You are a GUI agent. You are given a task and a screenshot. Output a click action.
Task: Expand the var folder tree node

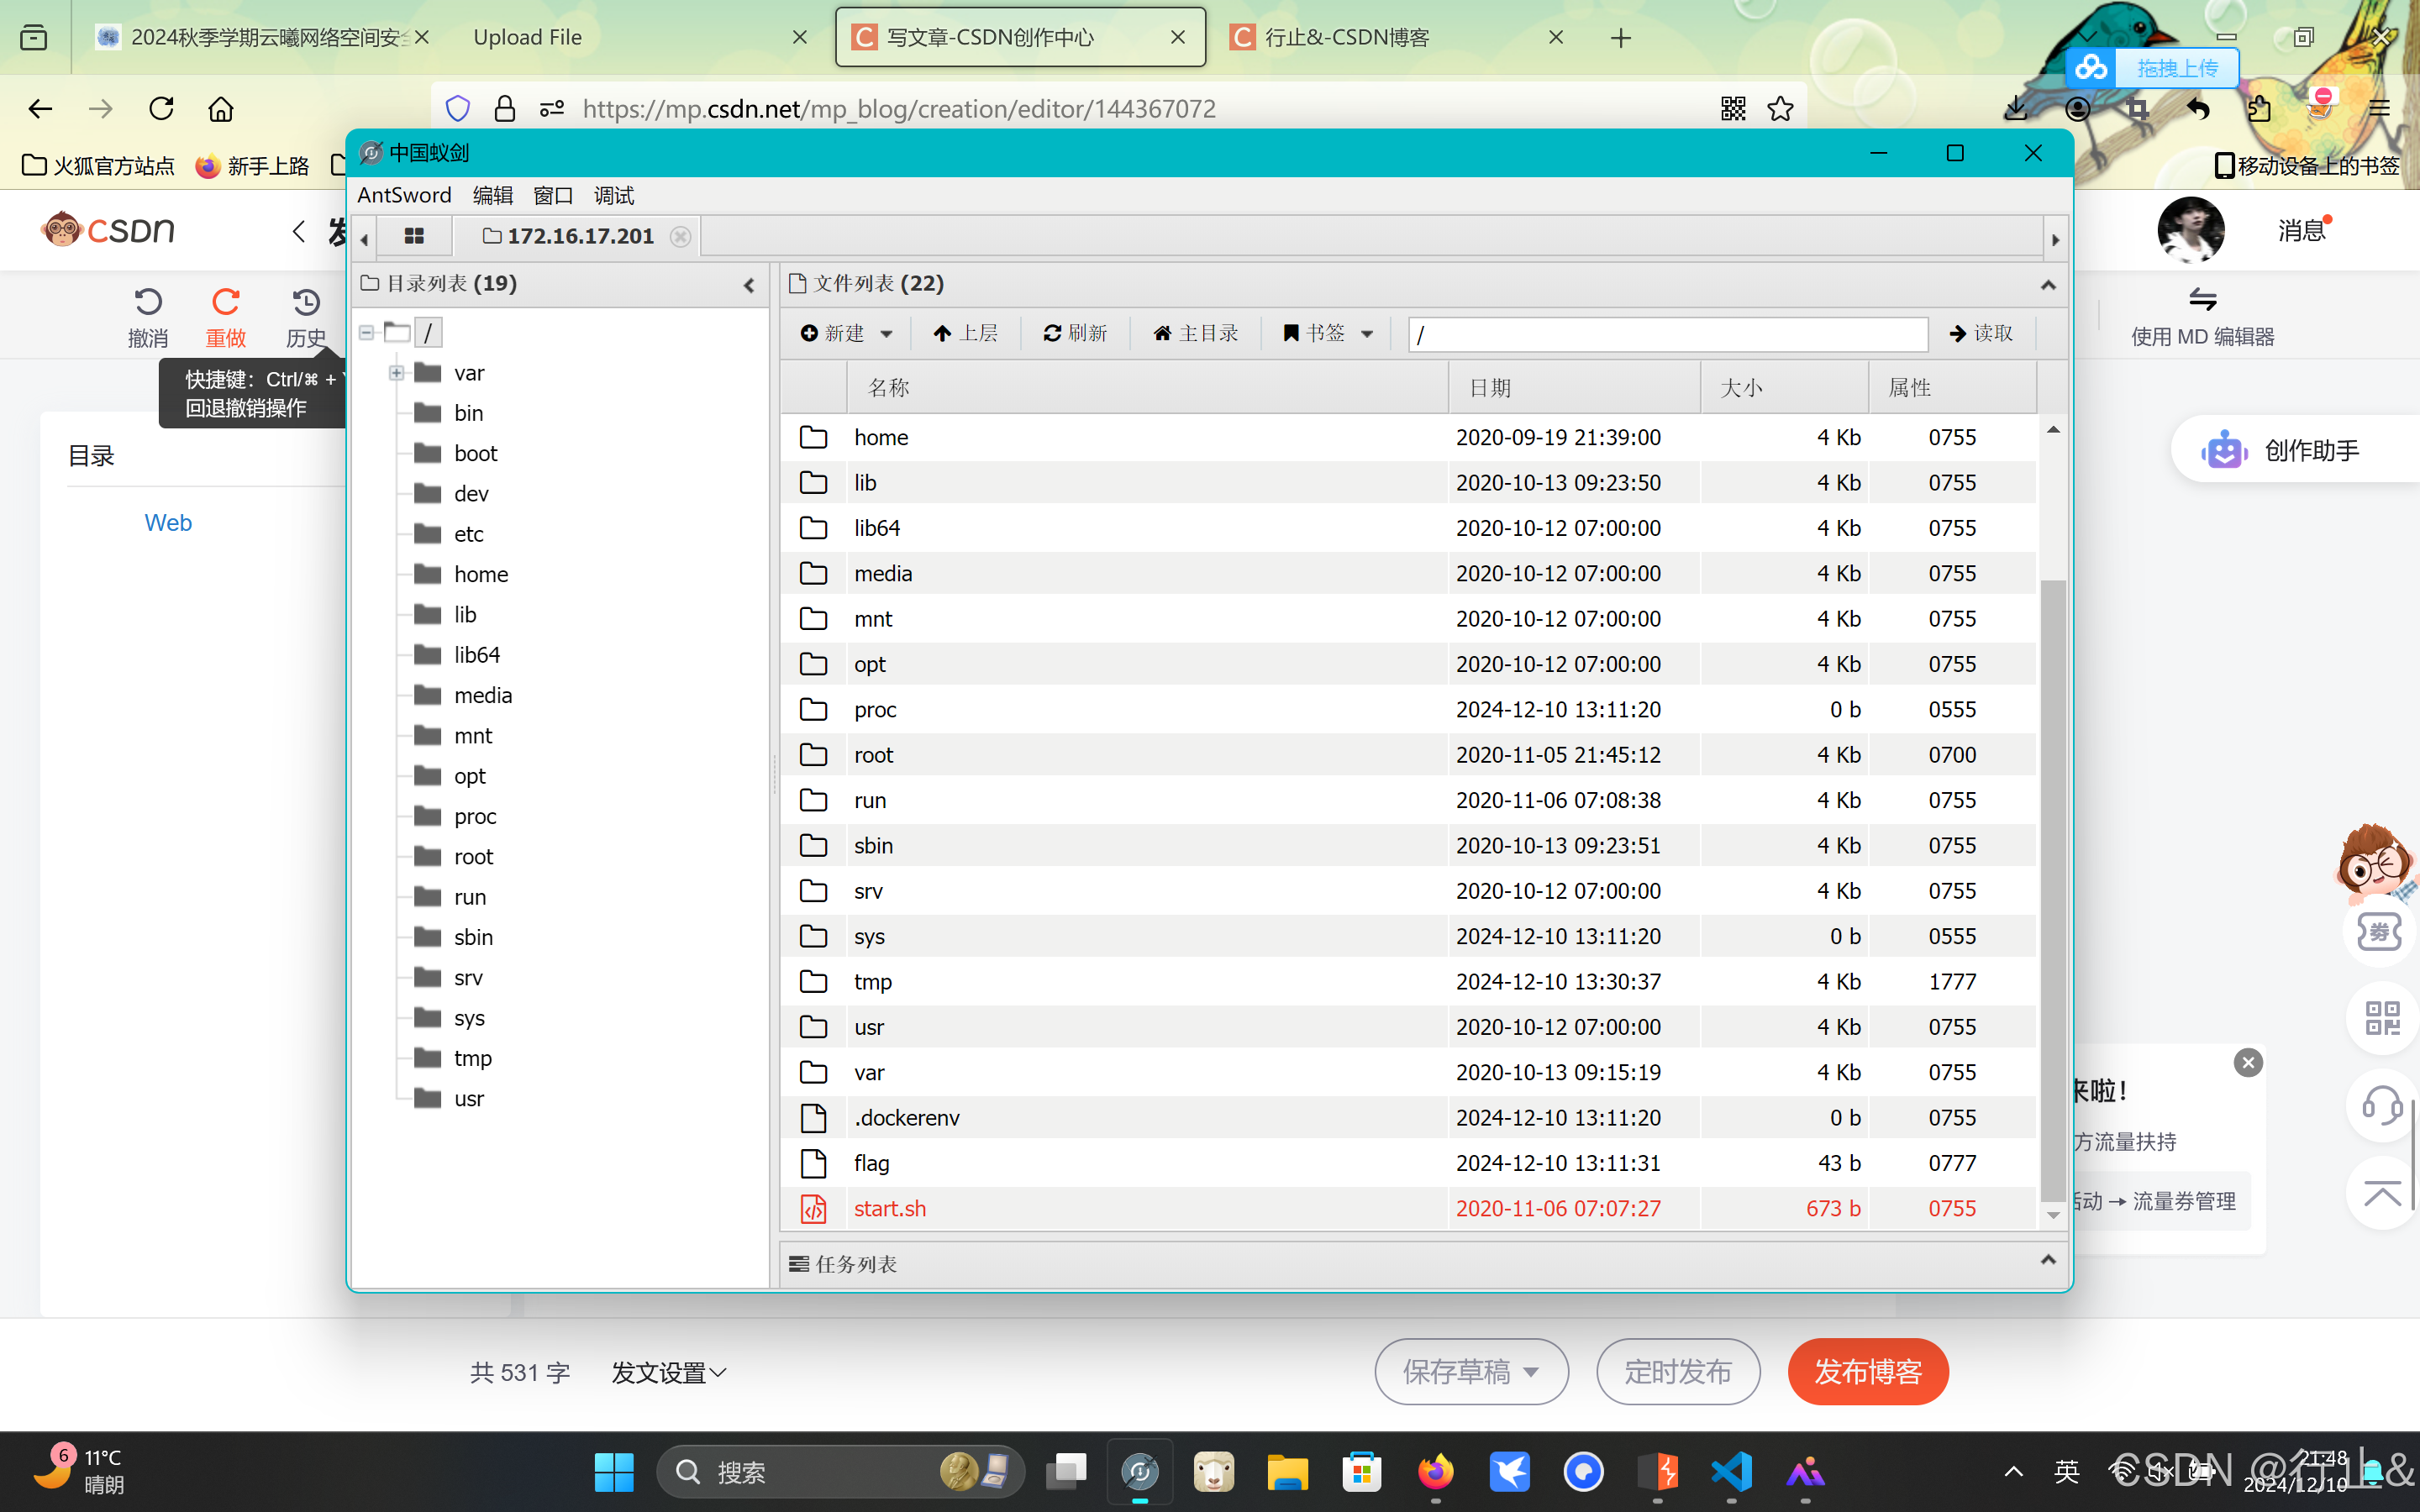tap(396, 373)
